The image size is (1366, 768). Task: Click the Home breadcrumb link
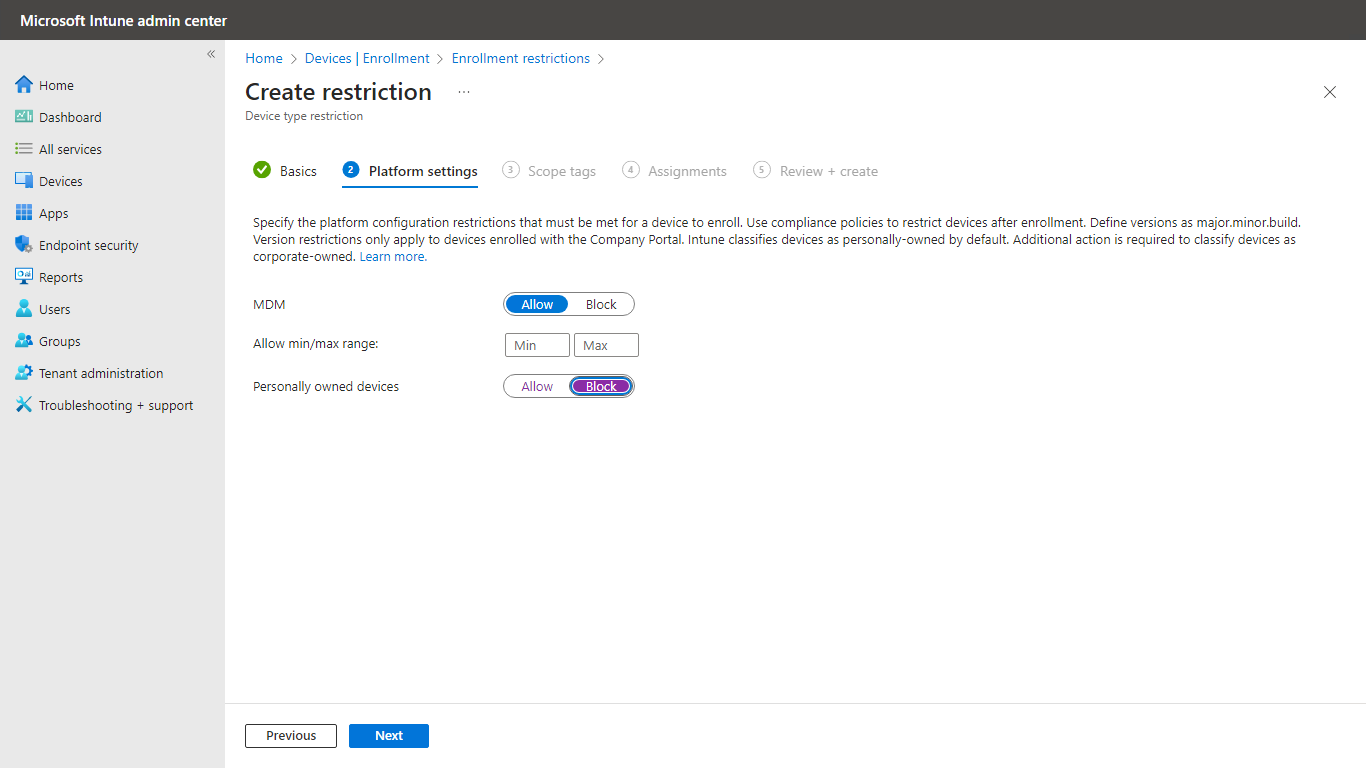pyautogui.click(x=264, y=58)
